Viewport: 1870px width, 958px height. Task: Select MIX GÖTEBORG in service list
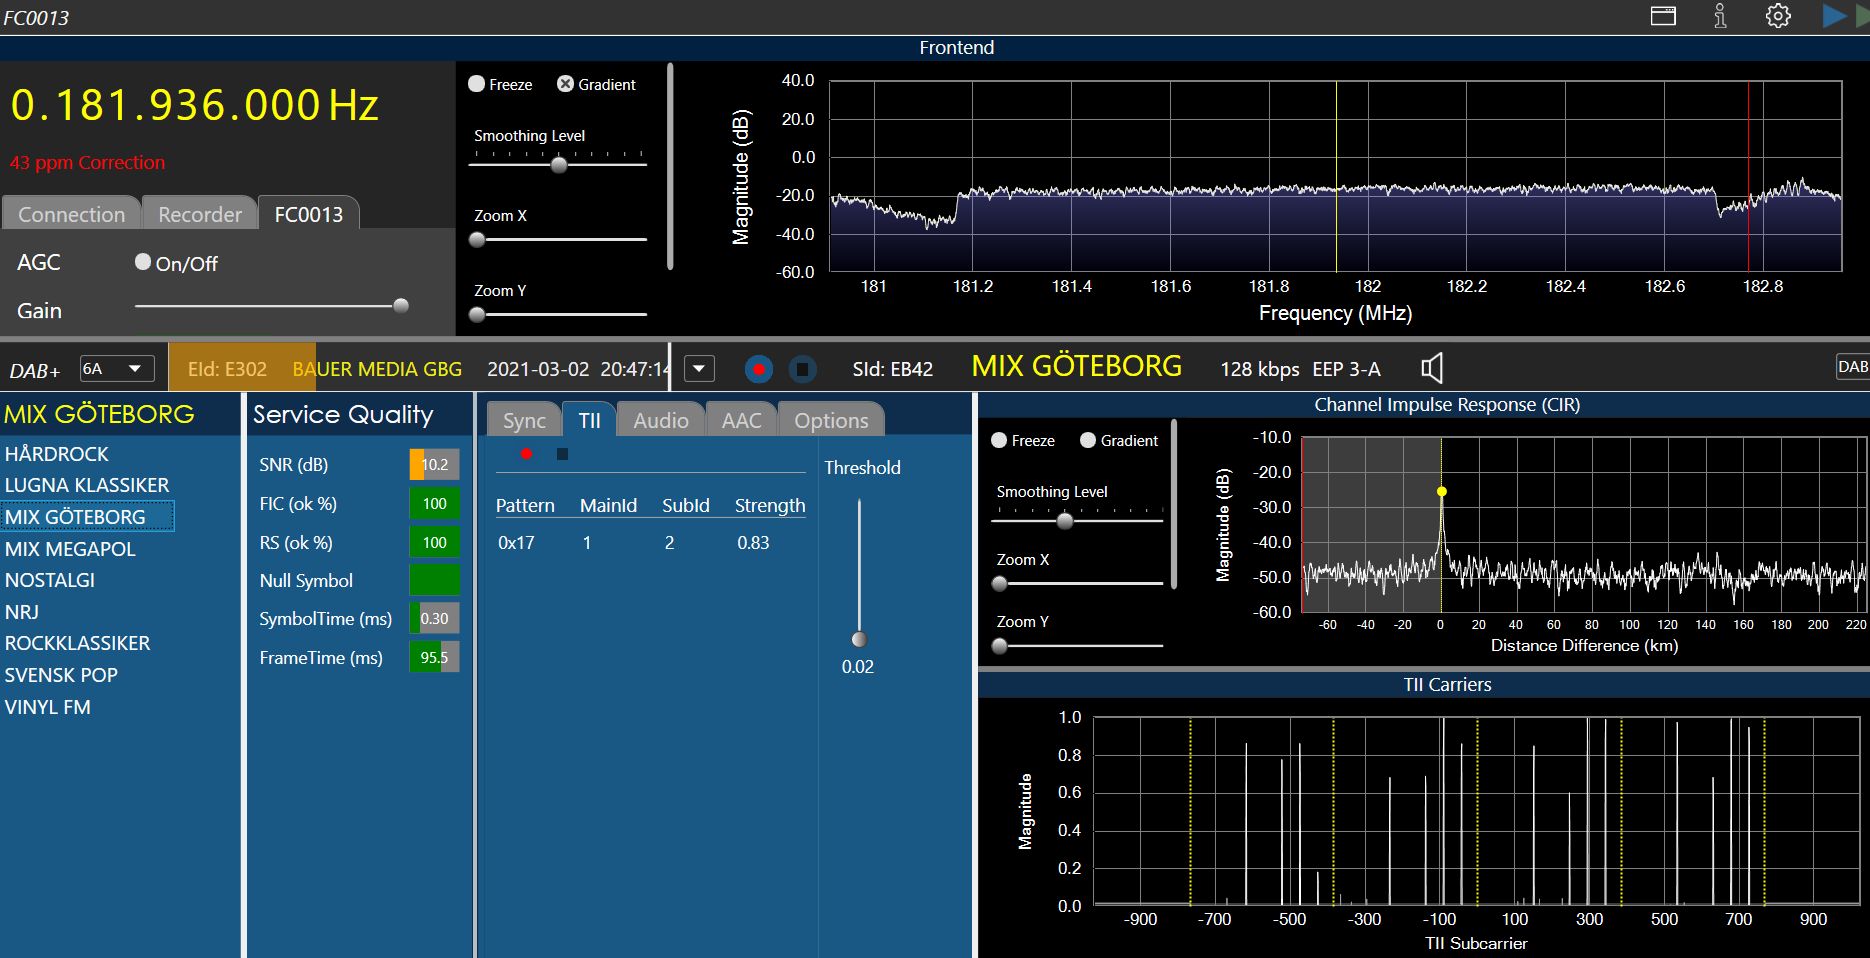click(x=87, y=517)
